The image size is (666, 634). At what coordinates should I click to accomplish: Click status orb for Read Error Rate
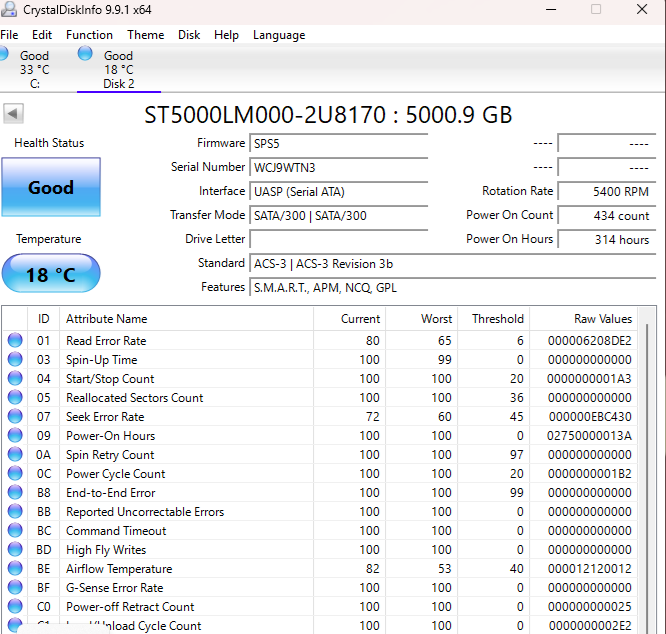(x=15, y=340)
